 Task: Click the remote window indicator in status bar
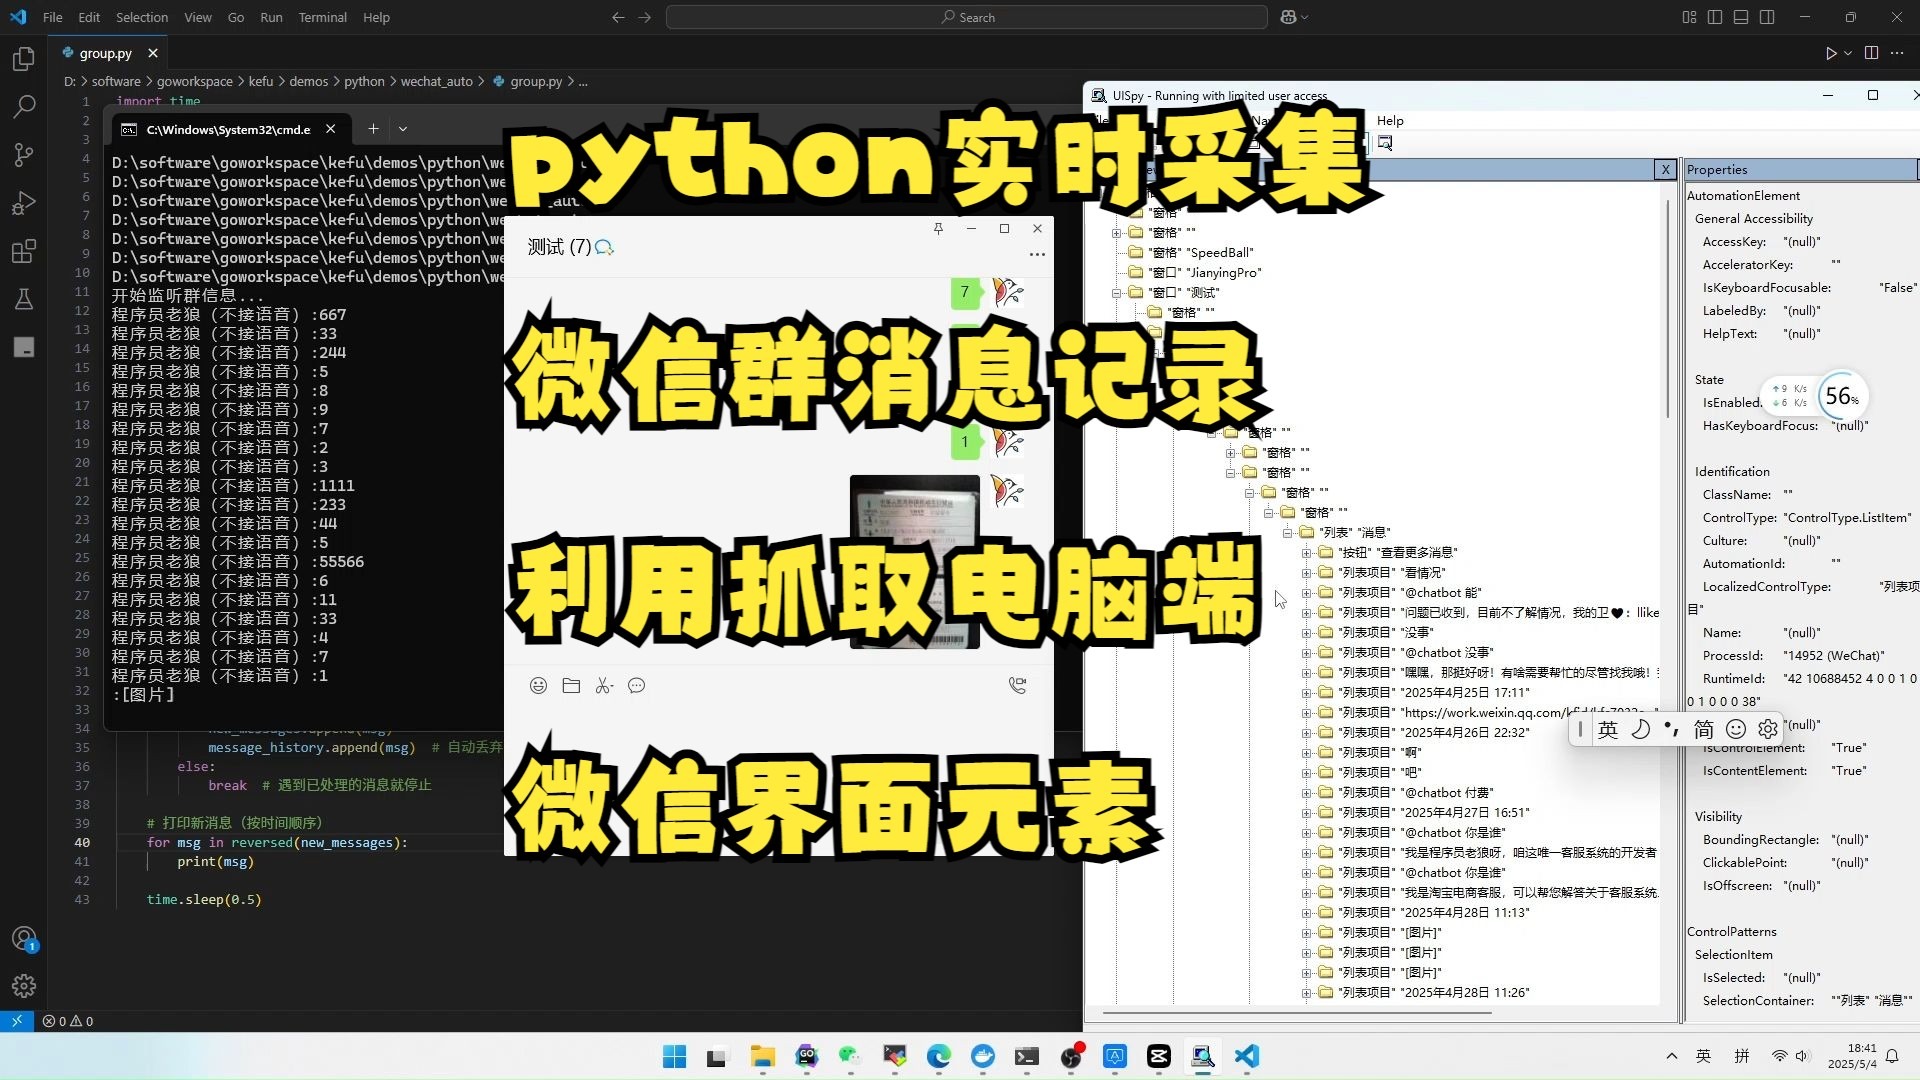pos(16,1021)
